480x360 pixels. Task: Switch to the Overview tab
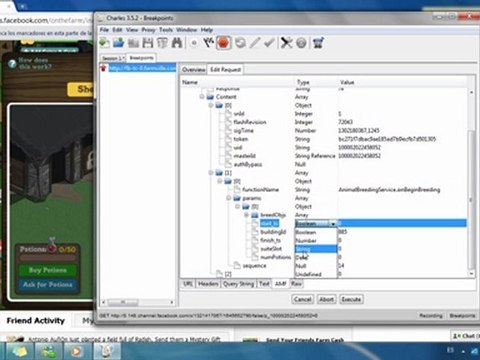tap(193, 69)
